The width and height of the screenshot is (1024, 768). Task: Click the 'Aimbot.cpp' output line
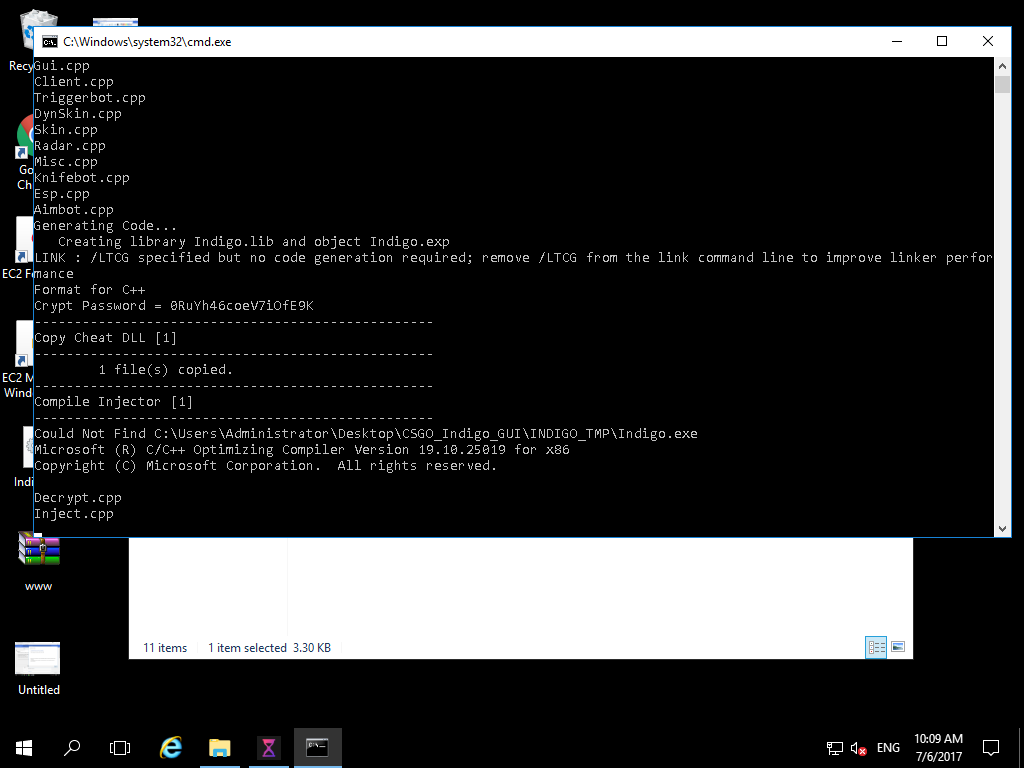pyautogui.click(x=74, y=210)
